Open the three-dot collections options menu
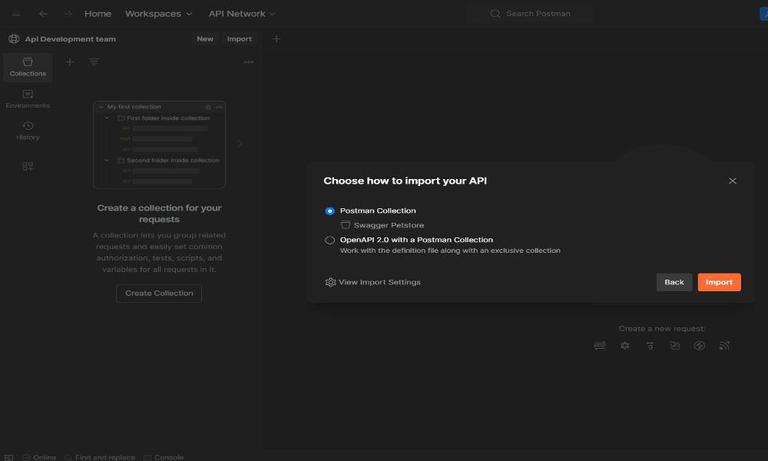This screenshot has height=461, width=768. [248, 62]
